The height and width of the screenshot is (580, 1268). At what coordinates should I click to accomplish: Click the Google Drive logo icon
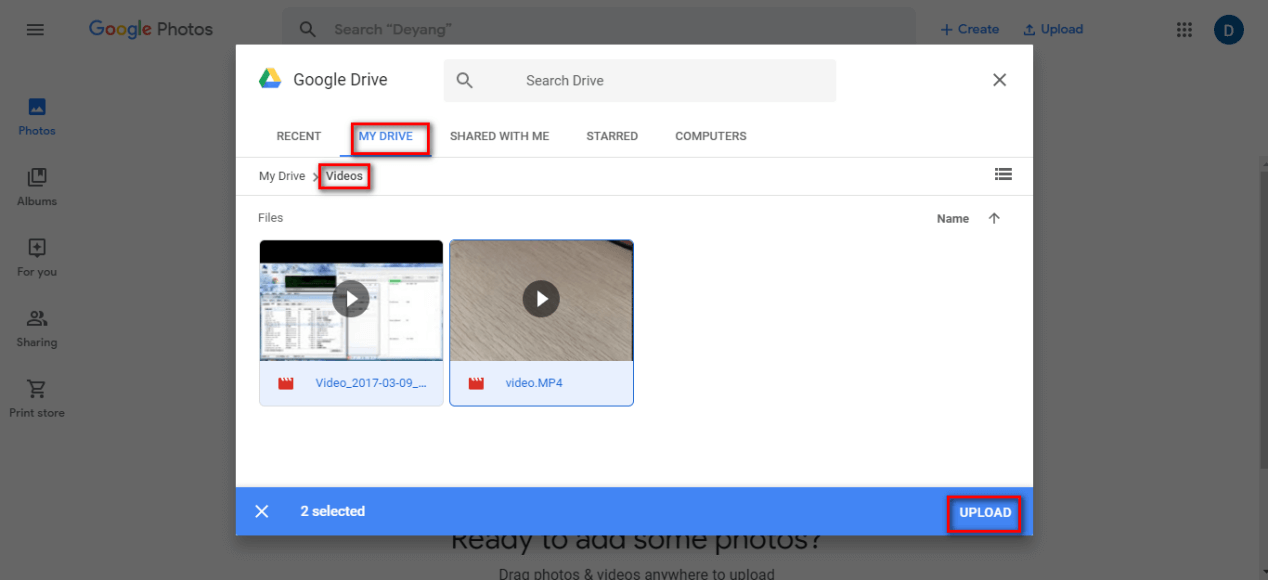(270, 80)
